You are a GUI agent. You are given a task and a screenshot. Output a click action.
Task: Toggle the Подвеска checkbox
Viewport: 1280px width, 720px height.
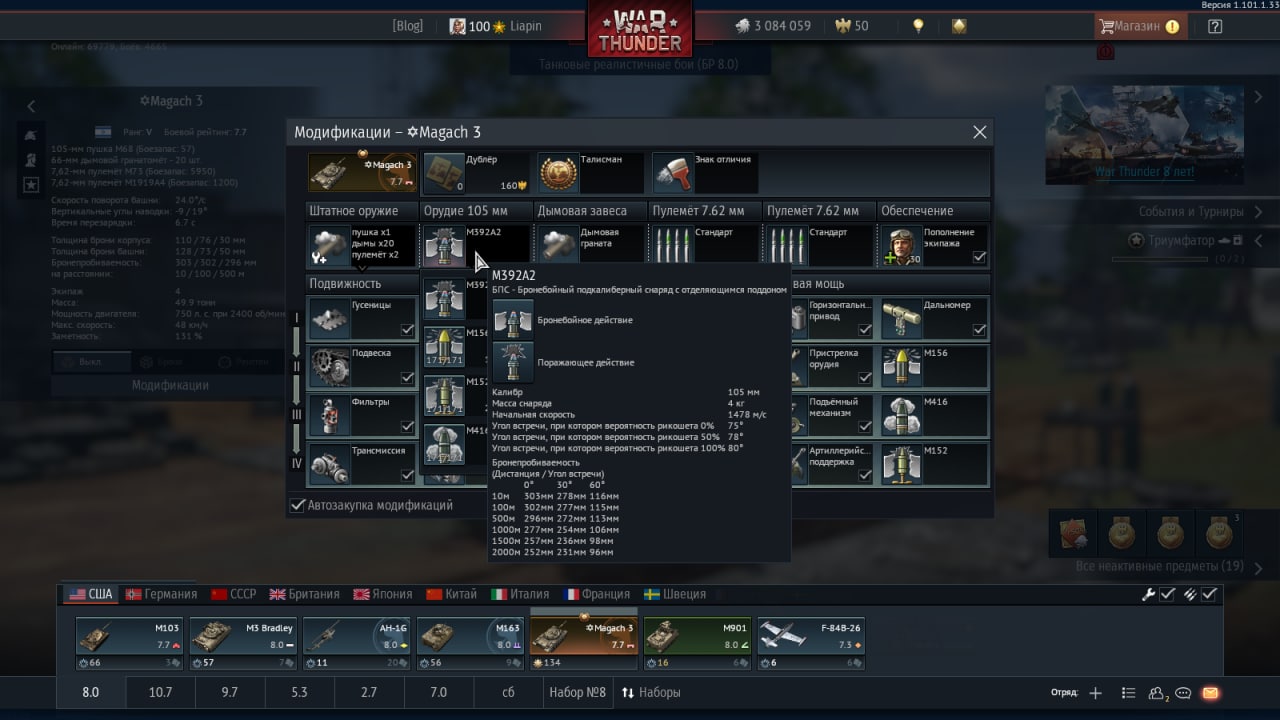click(407, 378)
